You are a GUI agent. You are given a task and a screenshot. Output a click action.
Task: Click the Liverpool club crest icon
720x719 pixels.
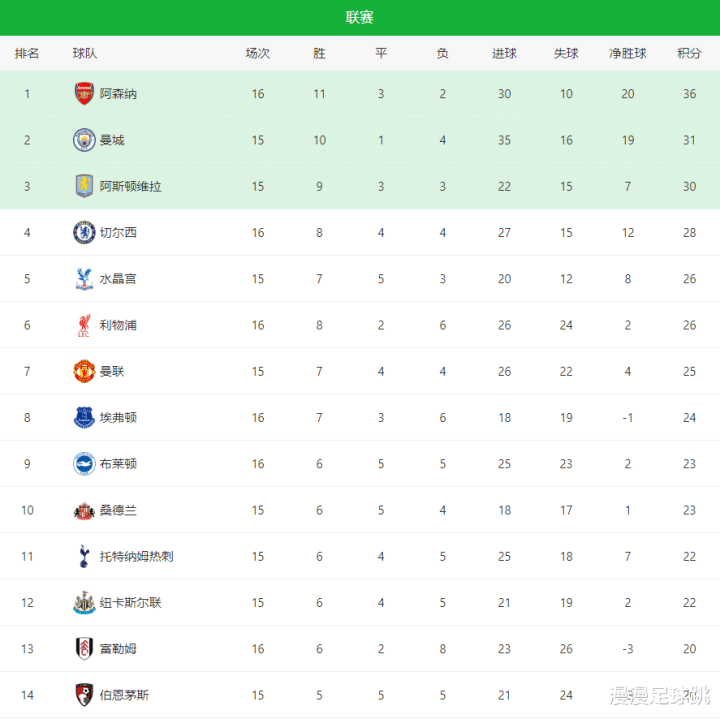[x=84, y=325]
